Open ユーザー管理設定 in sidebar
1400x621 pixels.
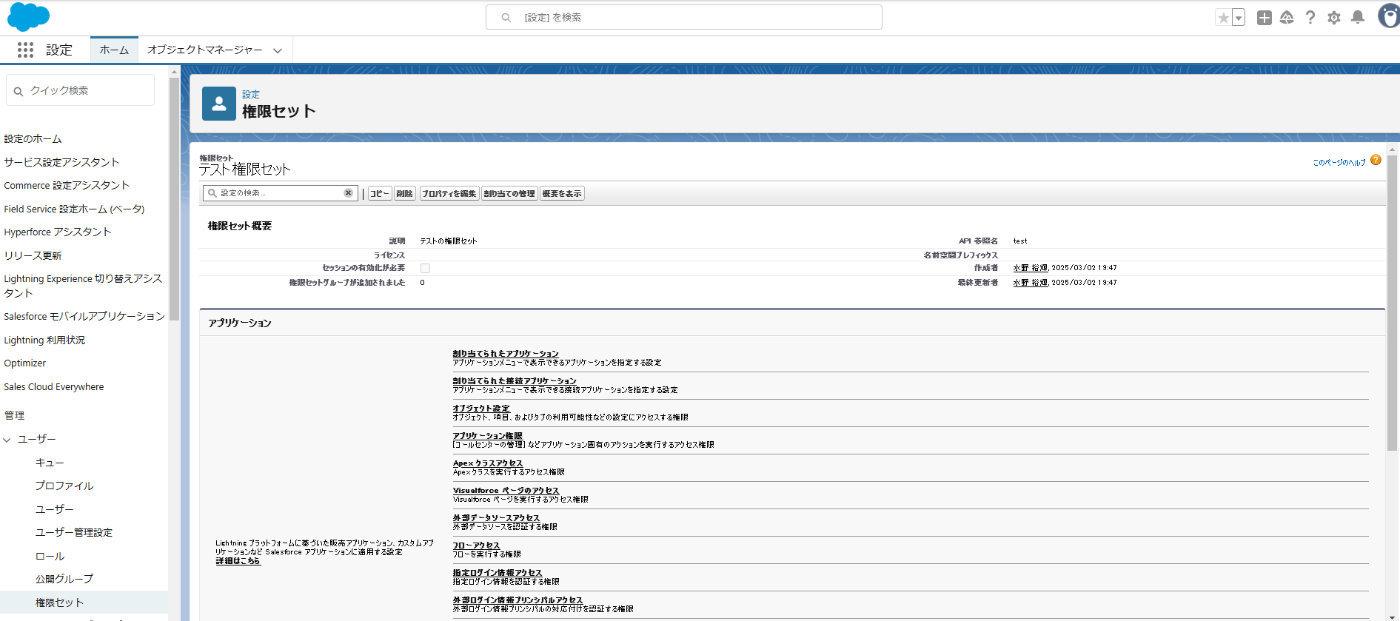pos(74,532)
